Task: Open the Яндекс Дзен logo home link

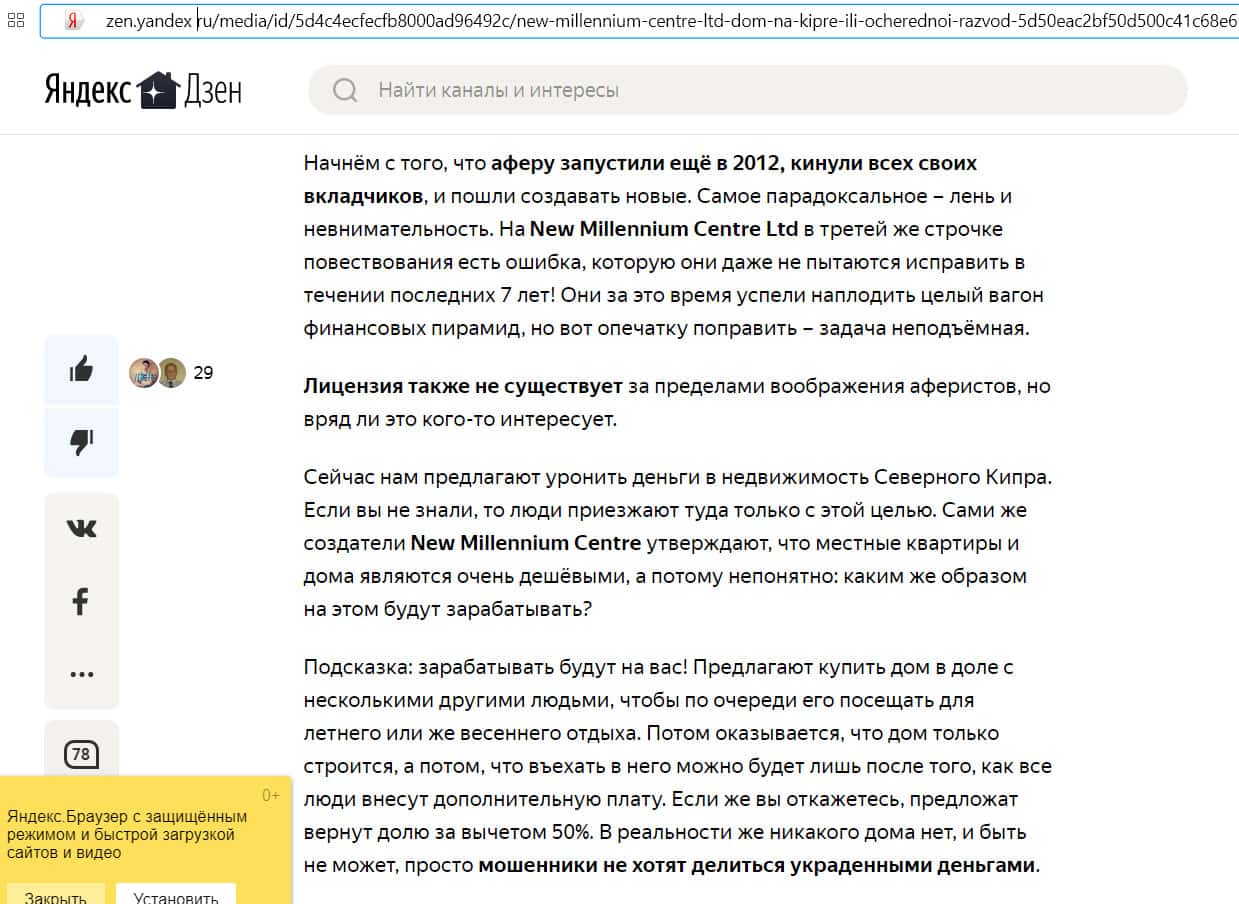Action: (142, 91)
